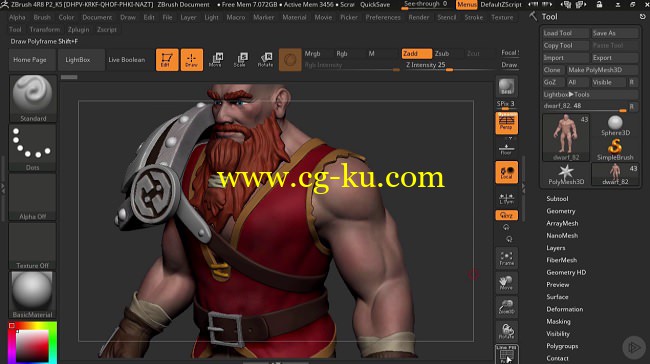Image resolution: width=650 pixels, height=364 pixels.
Task: Open the BasicMaterial picker
Action: (33, 295)
